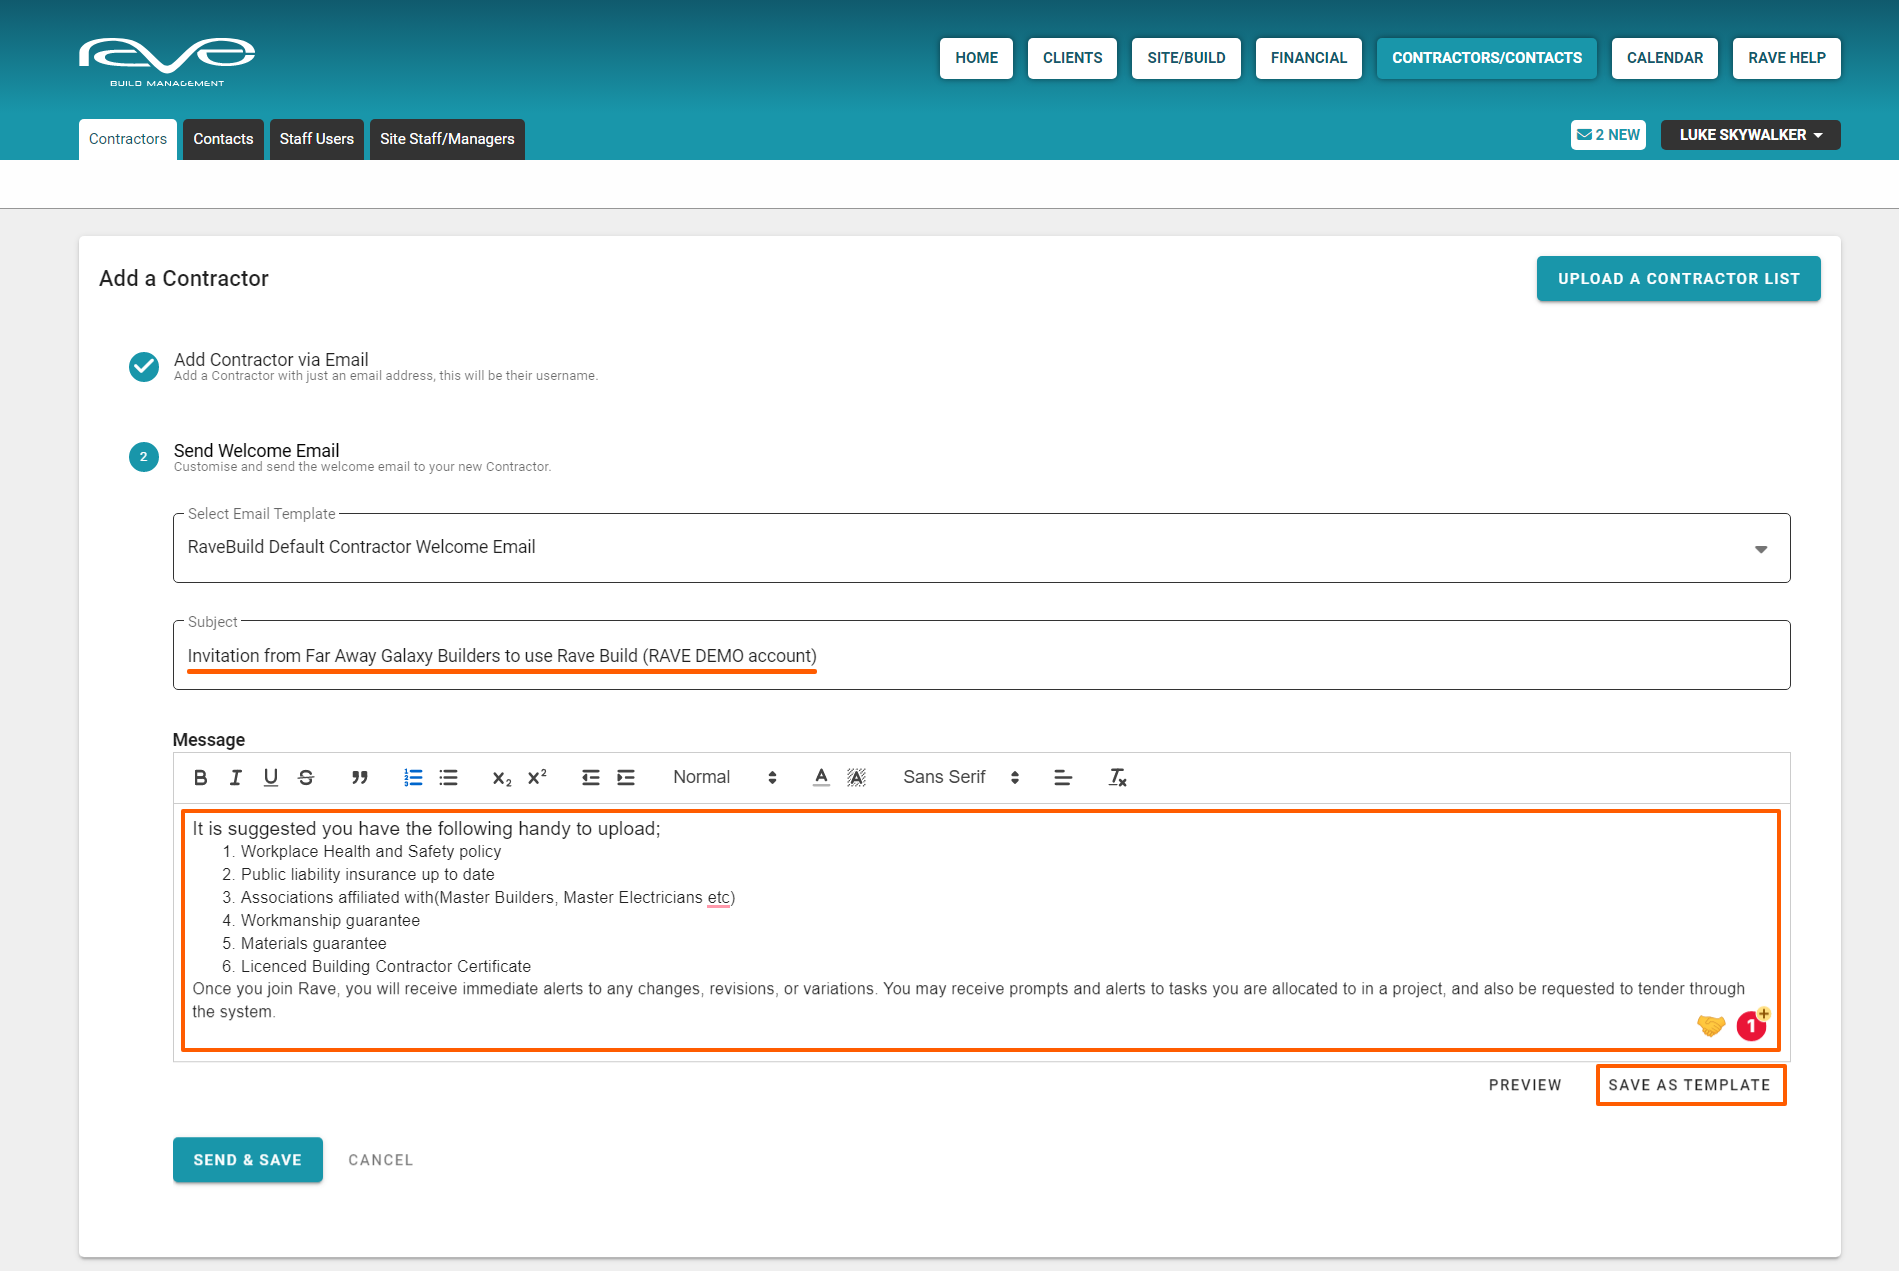Decrease the indent of the text
Screen dimensions: 1899x1271
(591, 778)
